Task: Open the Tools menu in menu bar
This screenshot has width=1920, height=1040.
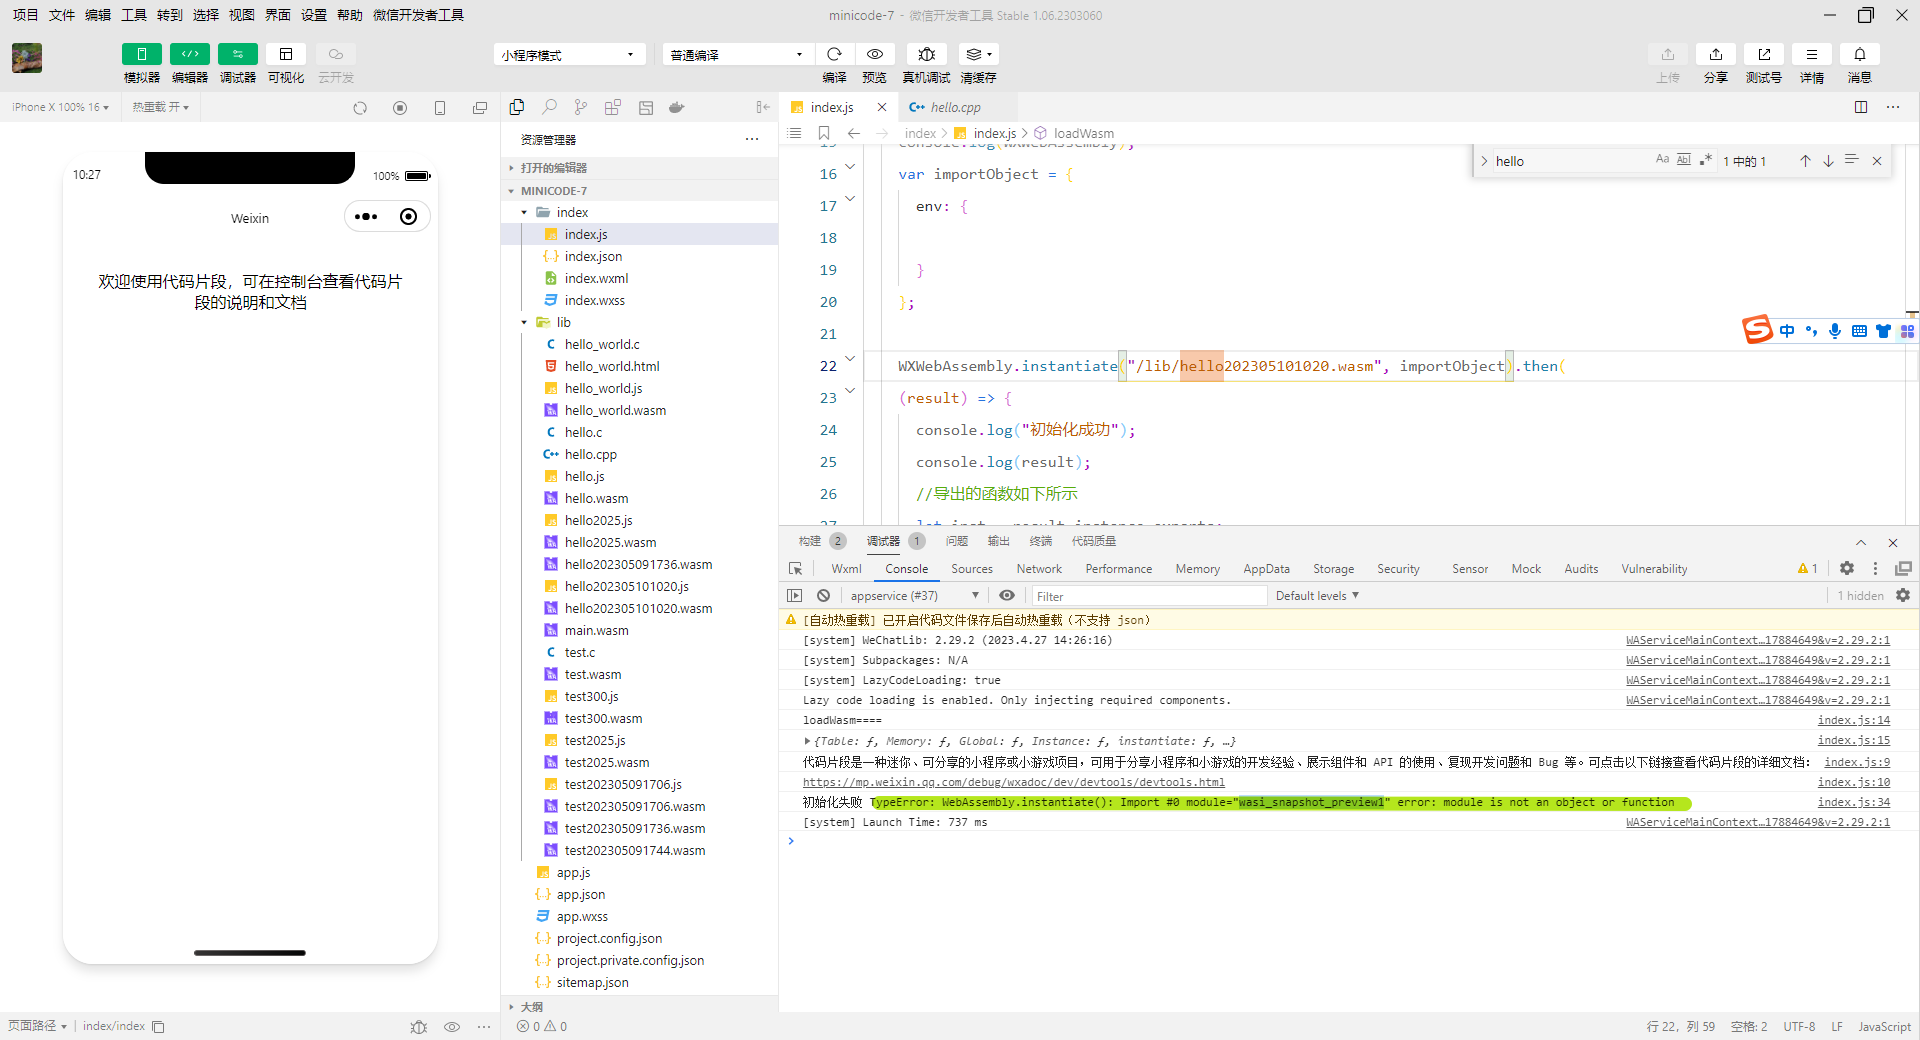Action: [x=133, y=15]
